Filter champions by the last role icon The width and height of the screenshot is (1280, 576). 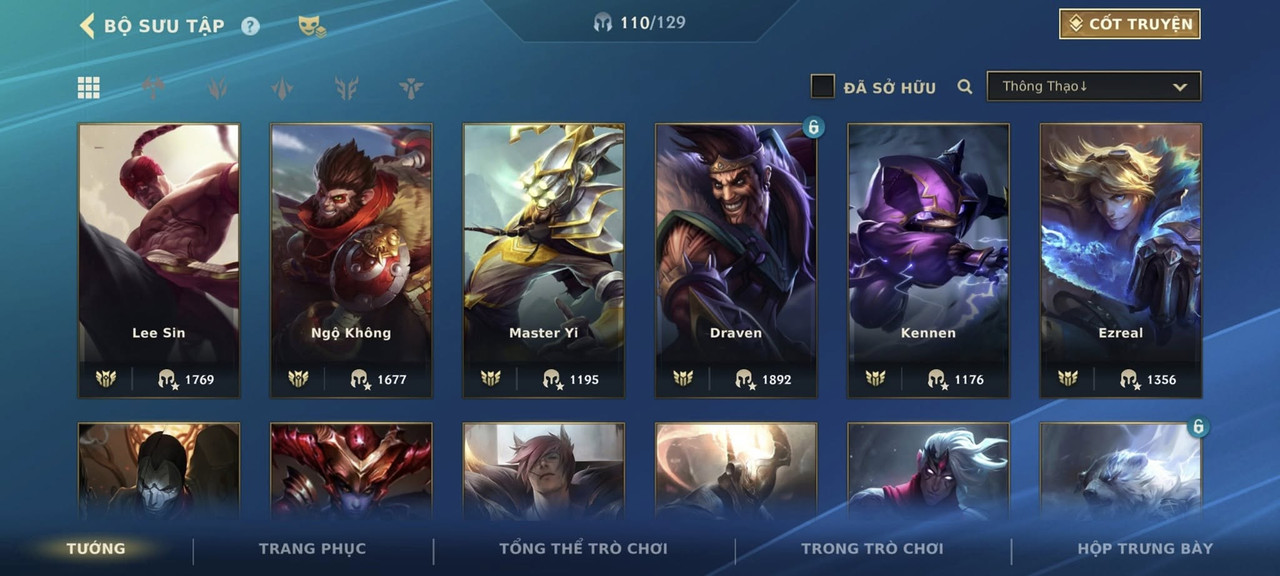tap(411, 88)
